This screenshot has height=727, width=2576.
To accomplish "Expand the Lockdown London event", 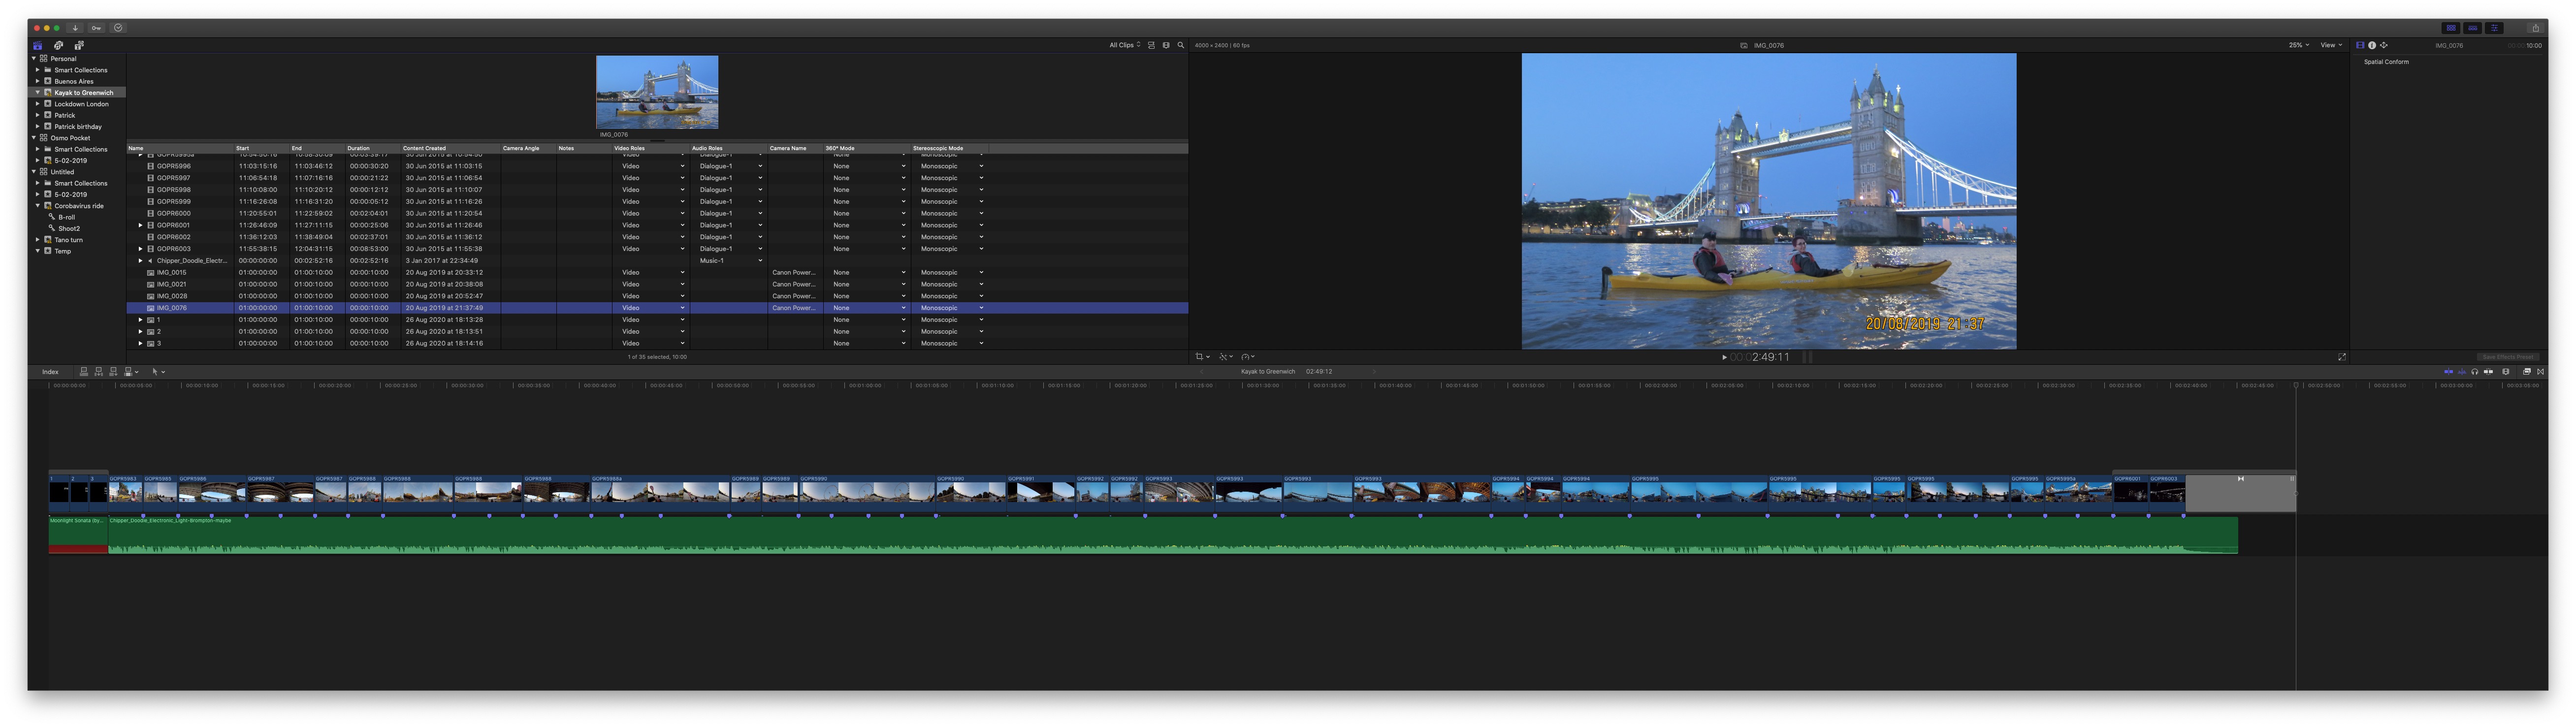I will pyautogui.click(x=38, y=104).
